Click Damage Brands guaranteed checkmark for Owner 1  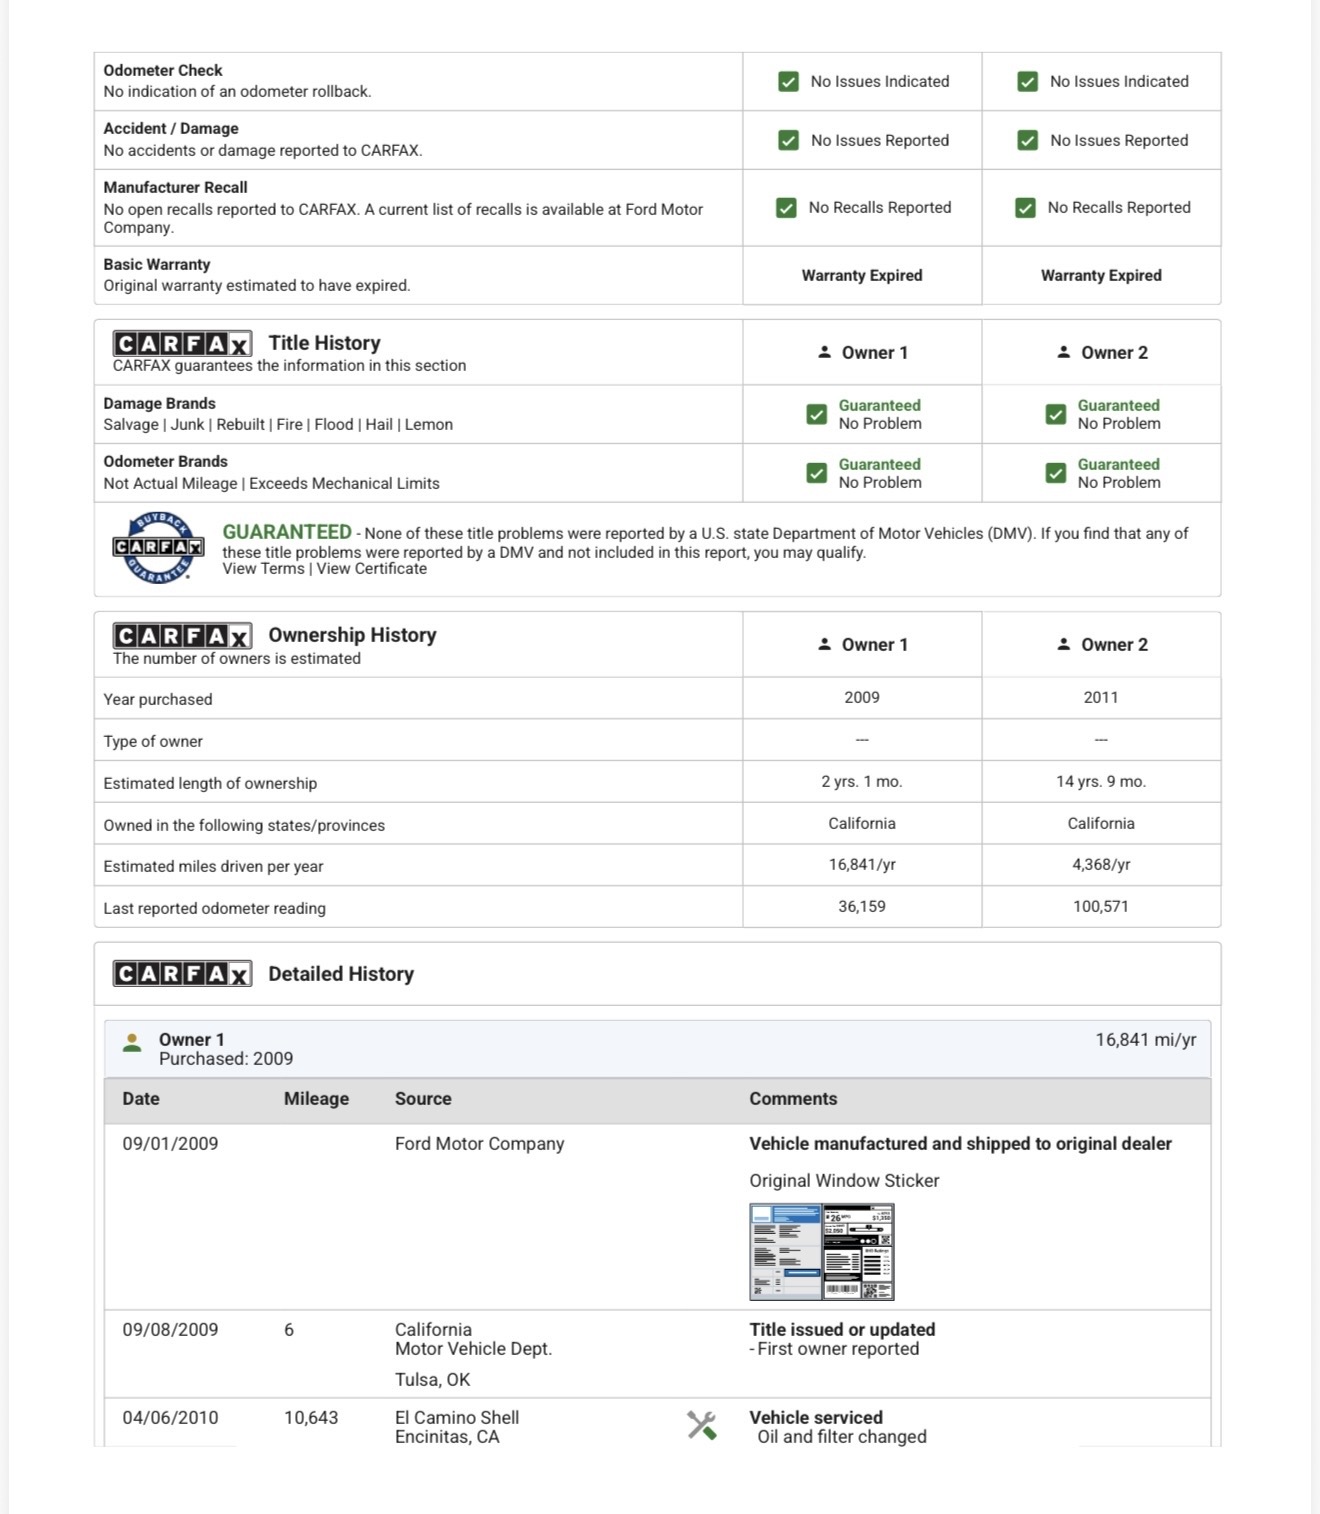817,414
